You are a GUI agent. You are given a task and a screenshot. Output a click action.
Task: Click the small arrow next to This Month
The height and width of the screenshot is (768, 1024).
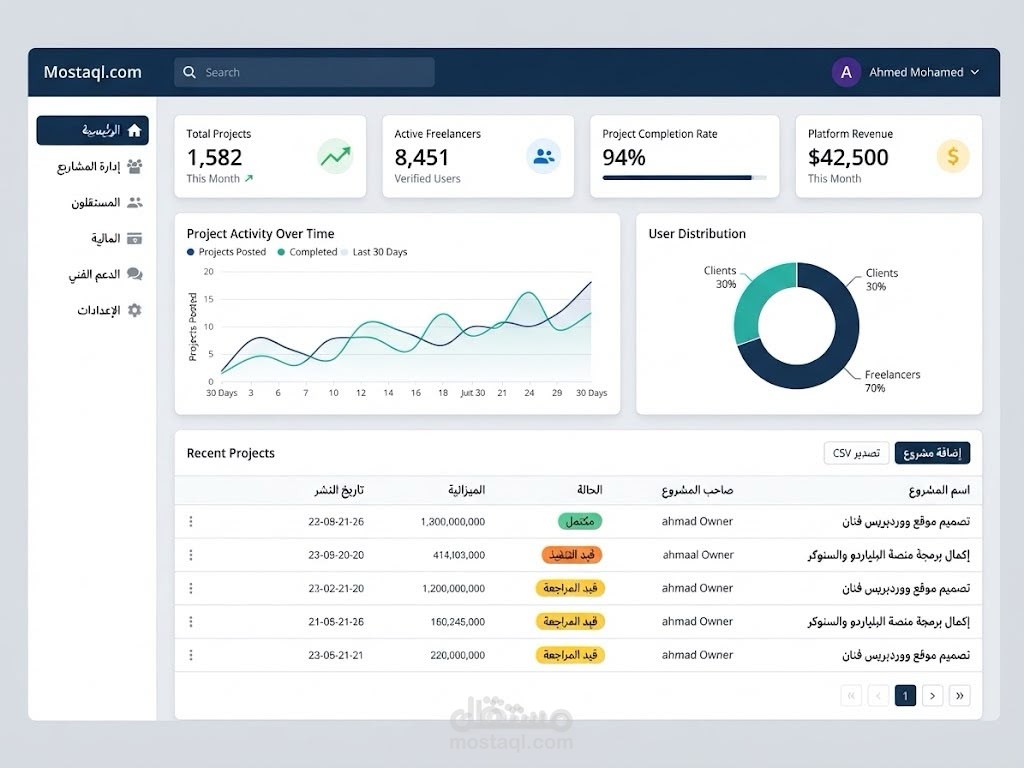(249, 178)
